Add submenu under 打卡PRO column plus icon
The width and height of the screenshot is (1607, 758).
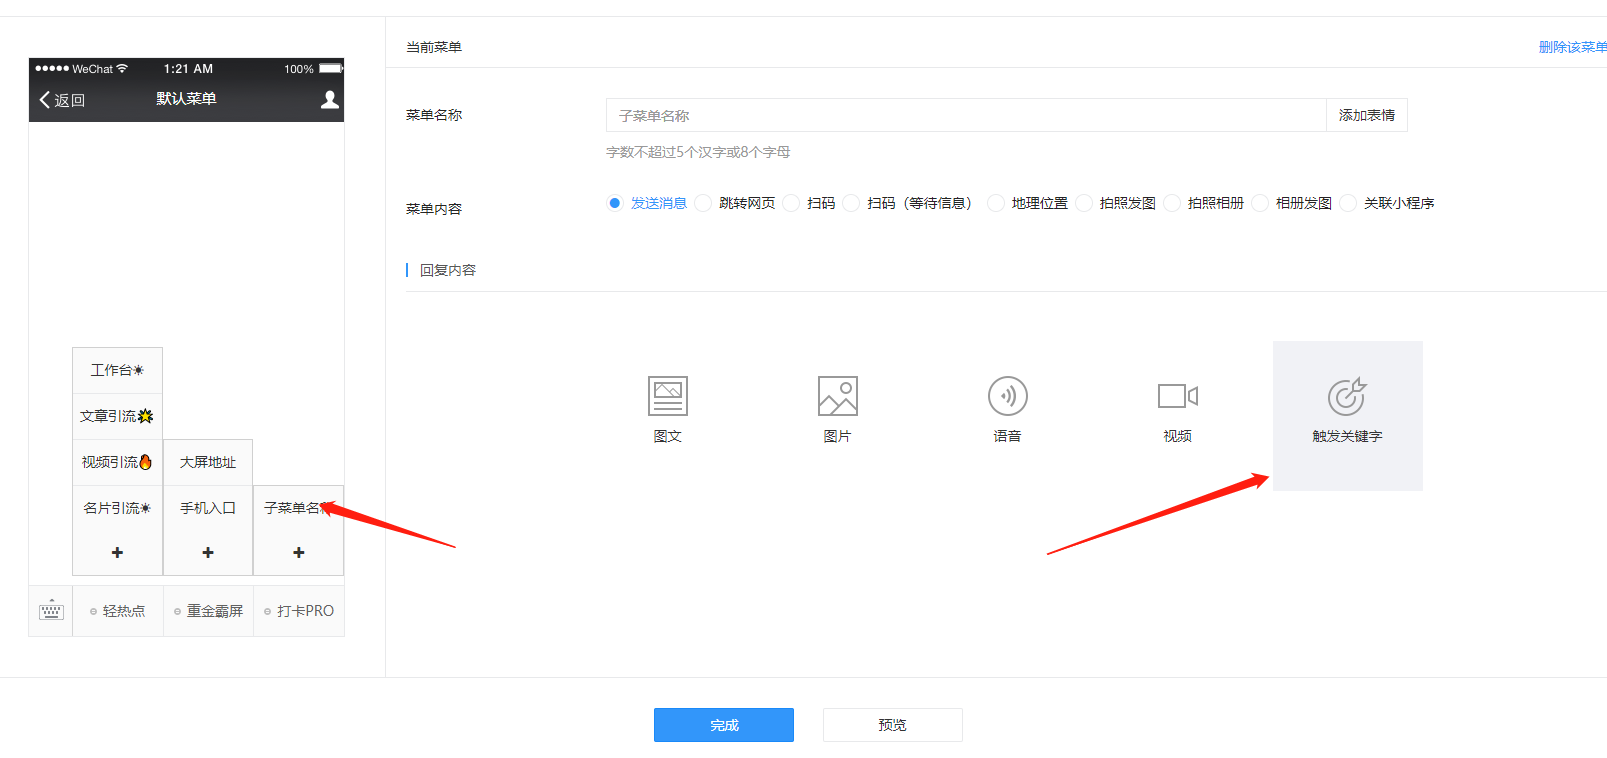pyautogui.click(x=298, y=552)
